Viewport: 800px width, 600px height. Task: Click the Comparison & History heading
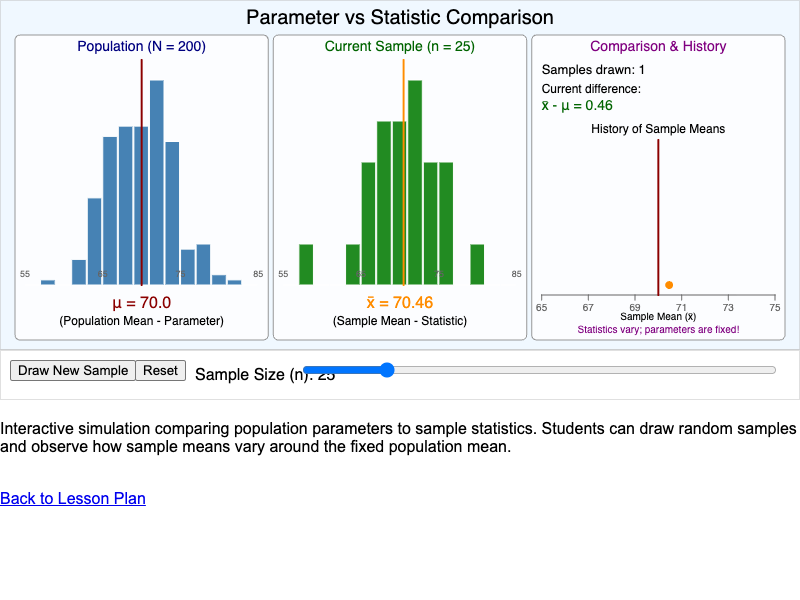[x=658, y=46]
